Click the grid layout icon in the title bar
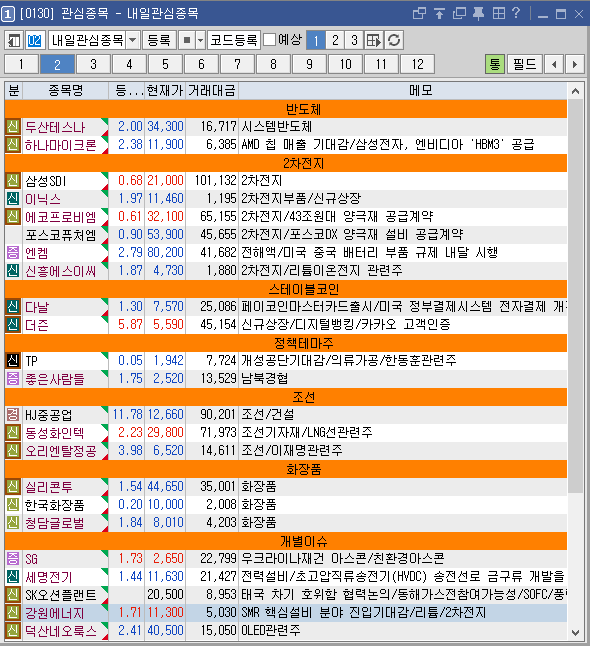590x646 pixels. tap(499, 14)
